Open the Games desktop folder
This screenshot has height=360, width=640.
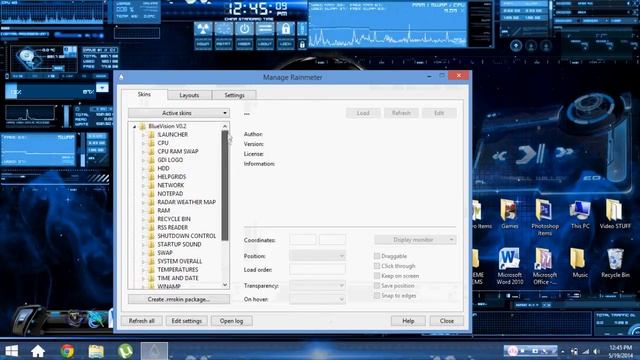(x=509, y=214)
